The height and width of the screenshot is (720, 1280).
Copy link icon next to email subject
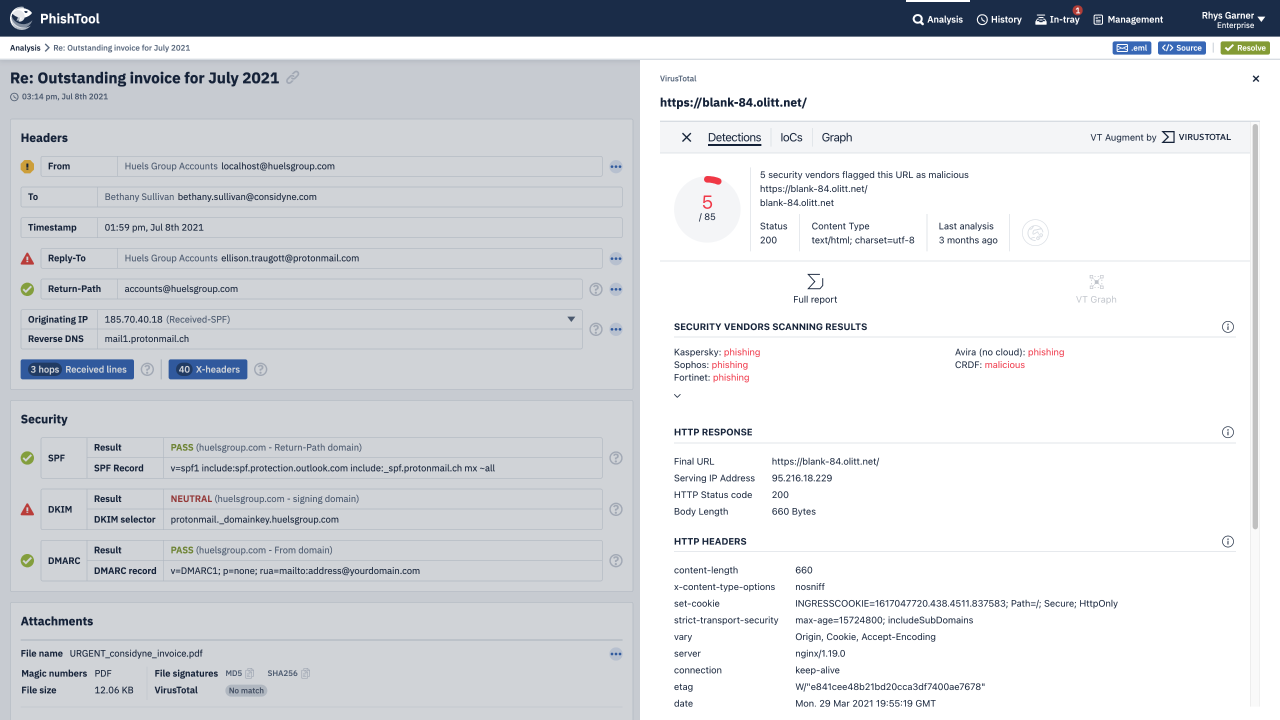(292, 77)
